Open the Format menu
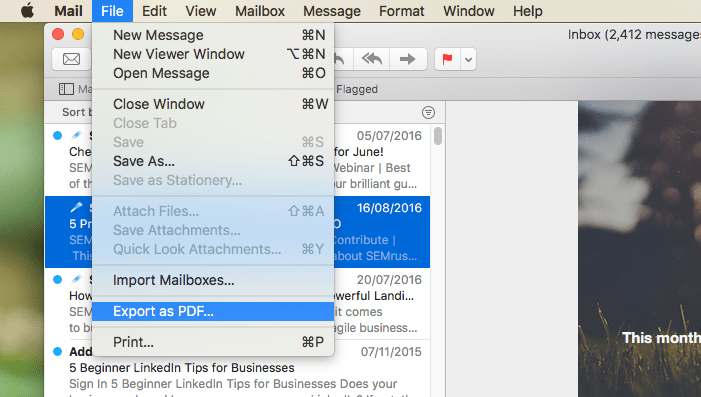 401,11
